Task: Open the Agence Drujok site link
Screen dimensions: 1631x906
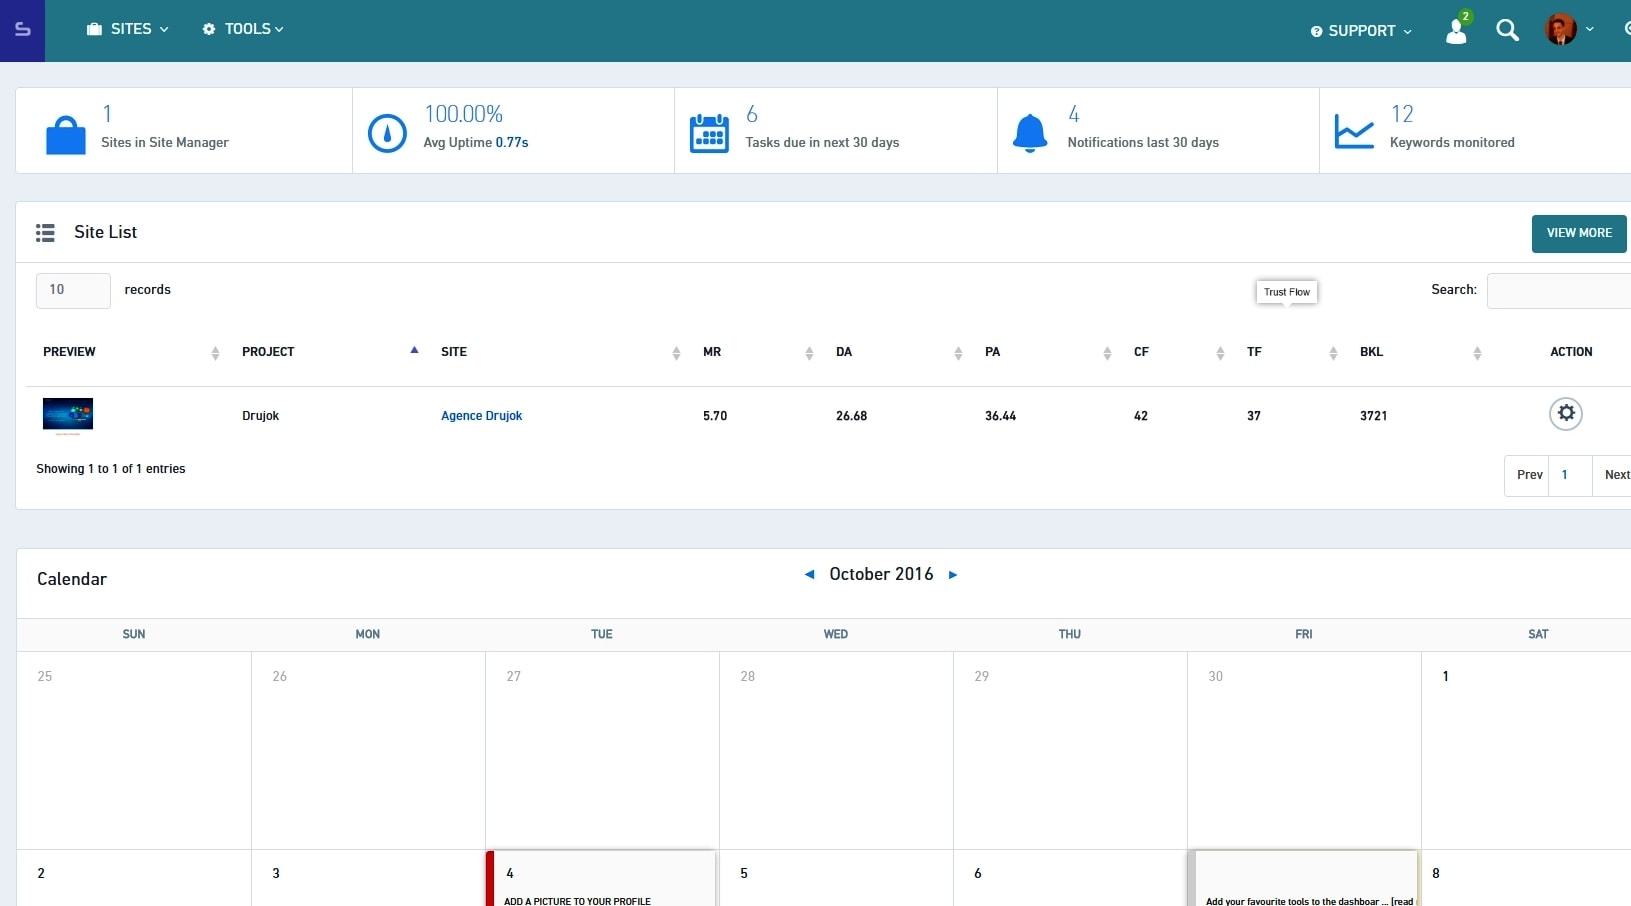Action: coord(481,416)
